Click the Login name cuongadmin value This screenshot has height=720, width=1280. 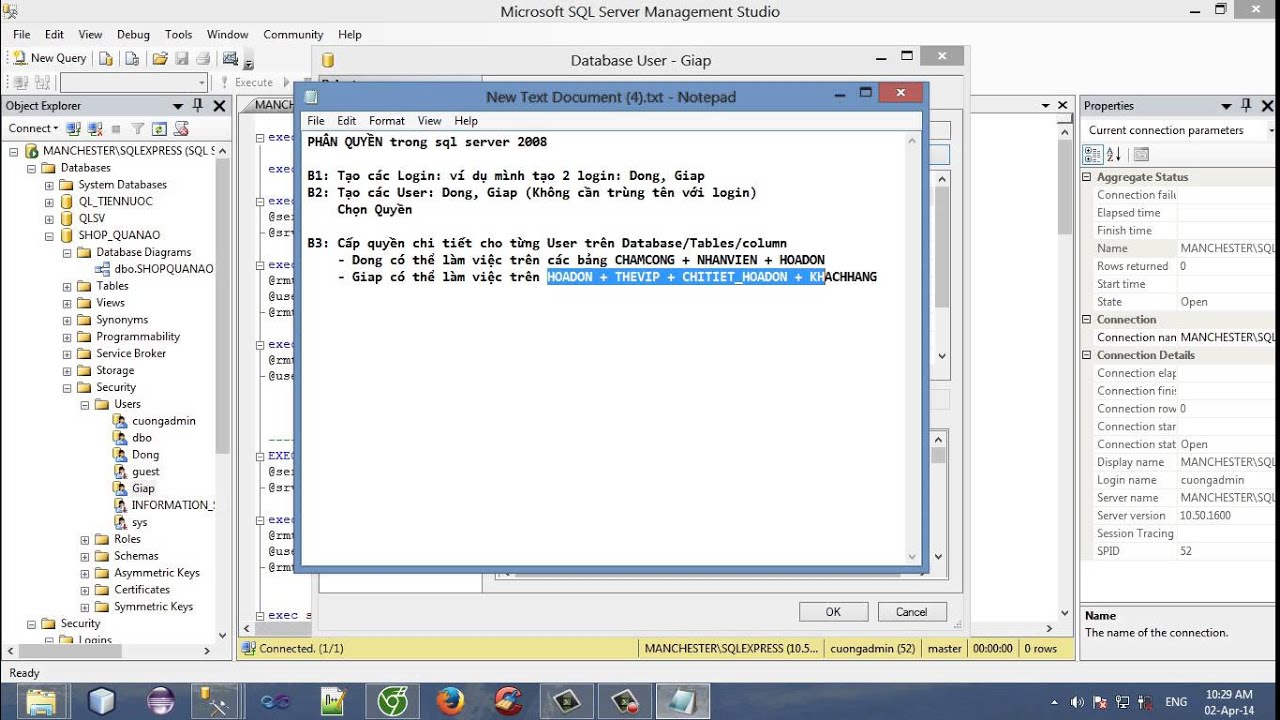(x=1212, y=480)
